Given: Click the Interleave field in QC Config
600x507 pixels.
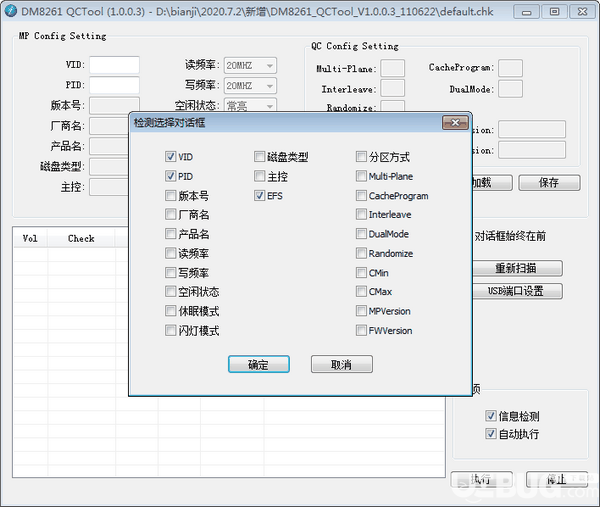Looking at the screenshot, I should pos(393,88).
